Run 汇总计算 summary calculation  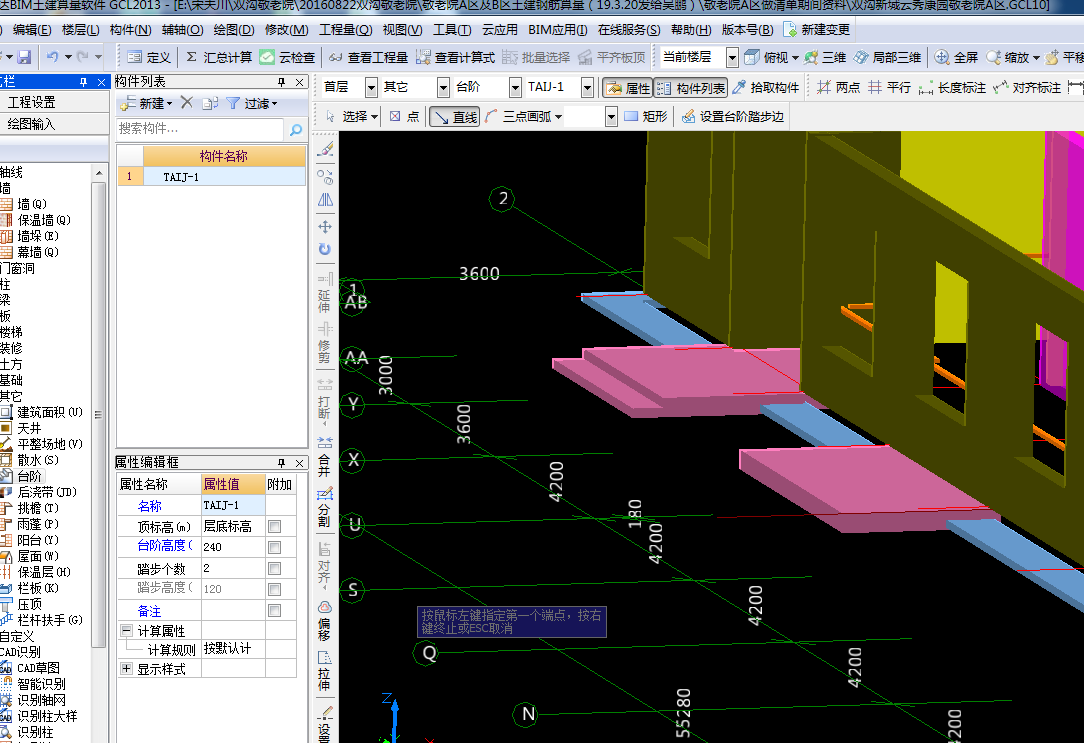coord(218,57)
